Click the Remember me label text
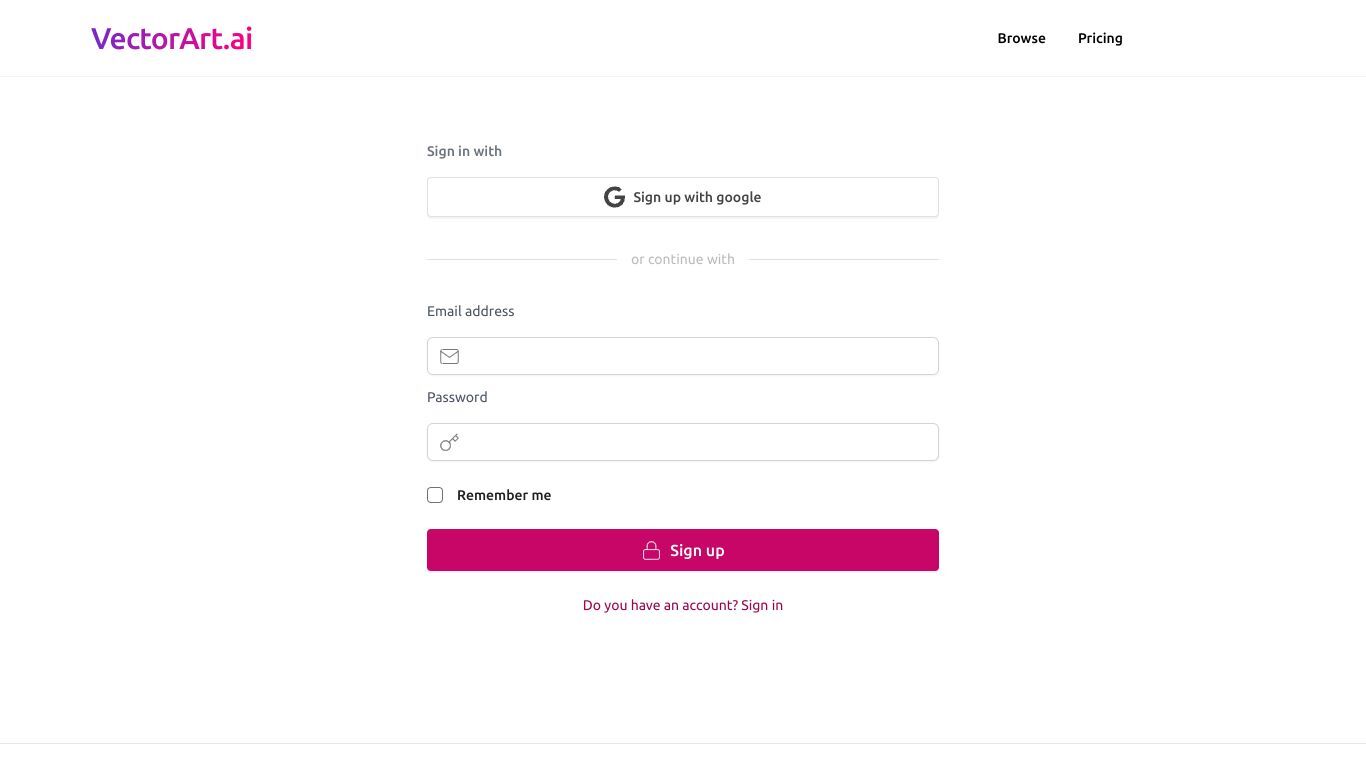This screenshot has height=768, width=1366. 504,495
